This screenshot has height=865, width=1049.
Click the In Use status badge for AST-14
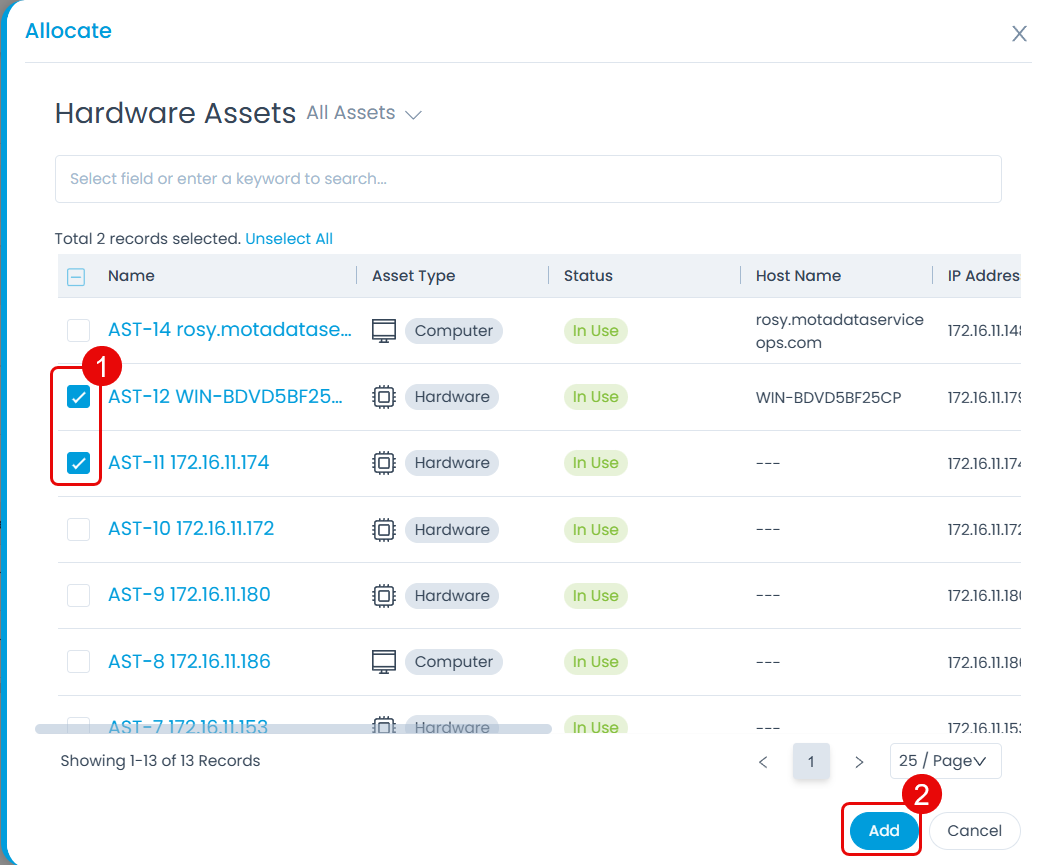coord(595,330)
